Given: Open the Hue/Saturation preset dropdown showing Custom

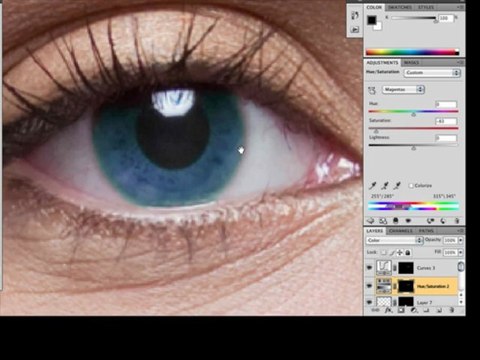Looking at the screenshot, I should pos(432,73).
